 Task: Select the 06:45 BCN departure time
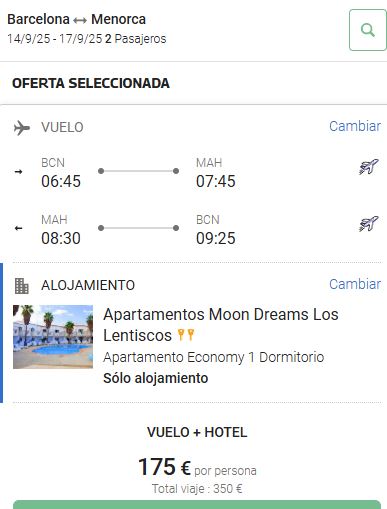tap(61, 181)
